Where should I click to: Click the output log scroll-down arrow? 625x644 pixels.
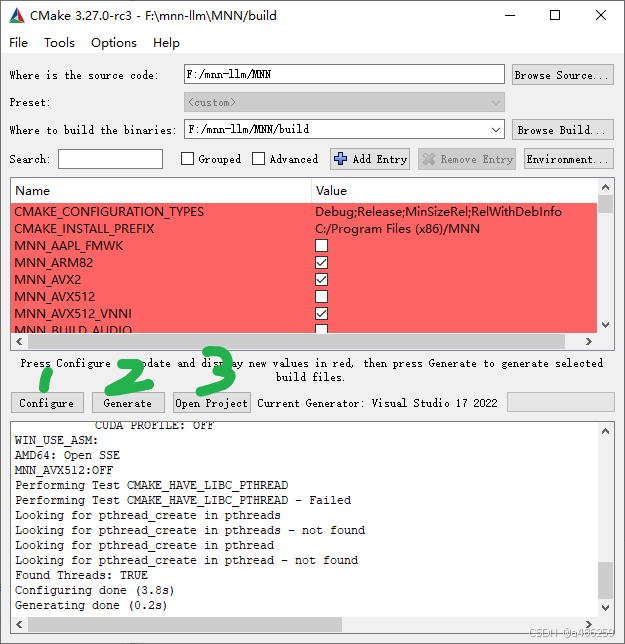(605, 607)
